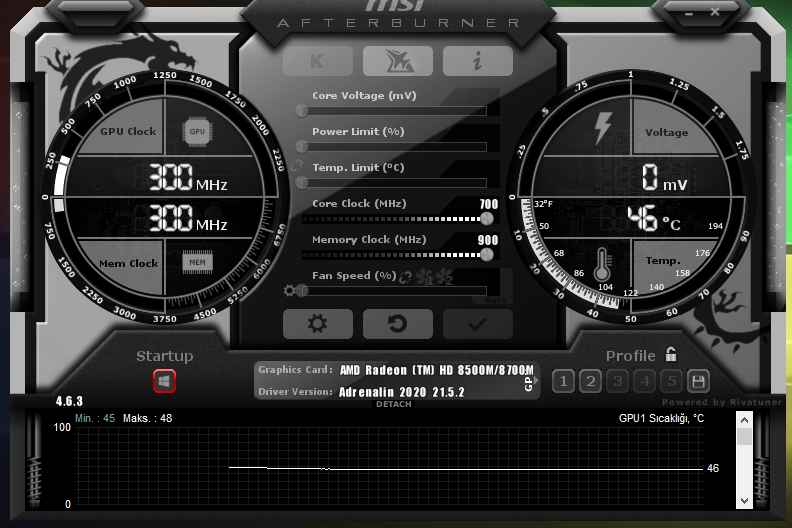The width and height of the screenshot is (792, 528).
Task: Click the 46 °C temperature reading
Action: 654,218
